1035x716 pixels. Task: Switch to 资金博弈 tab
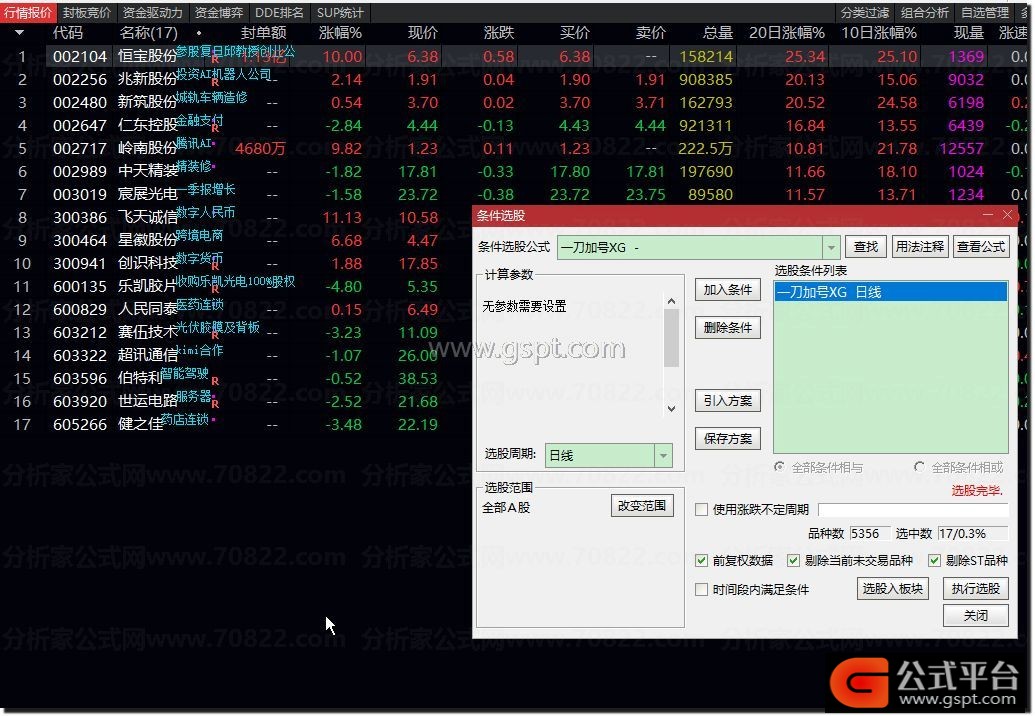(219, 13)
